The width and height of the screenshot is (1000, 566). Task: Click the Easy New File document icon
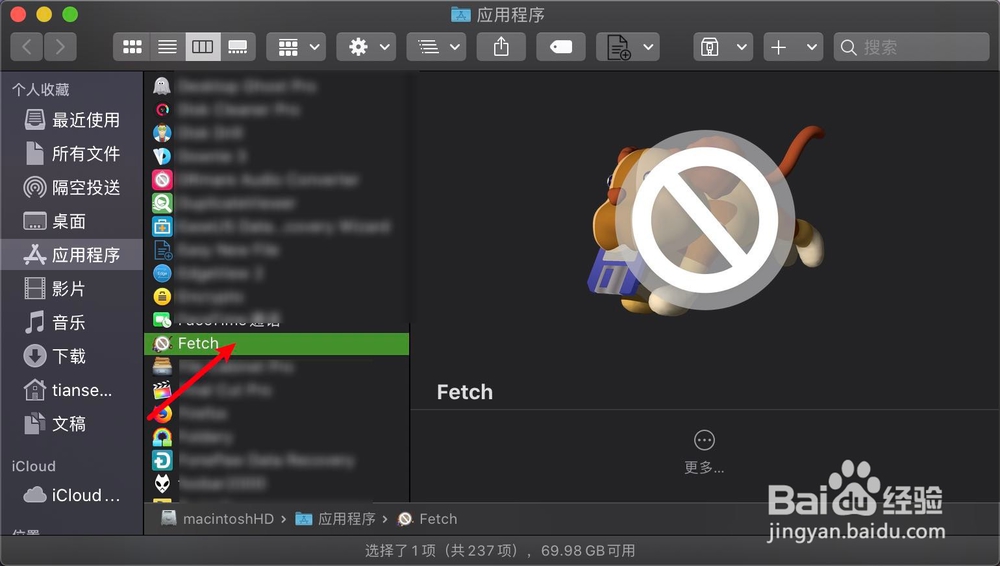(x=162, y=250)
